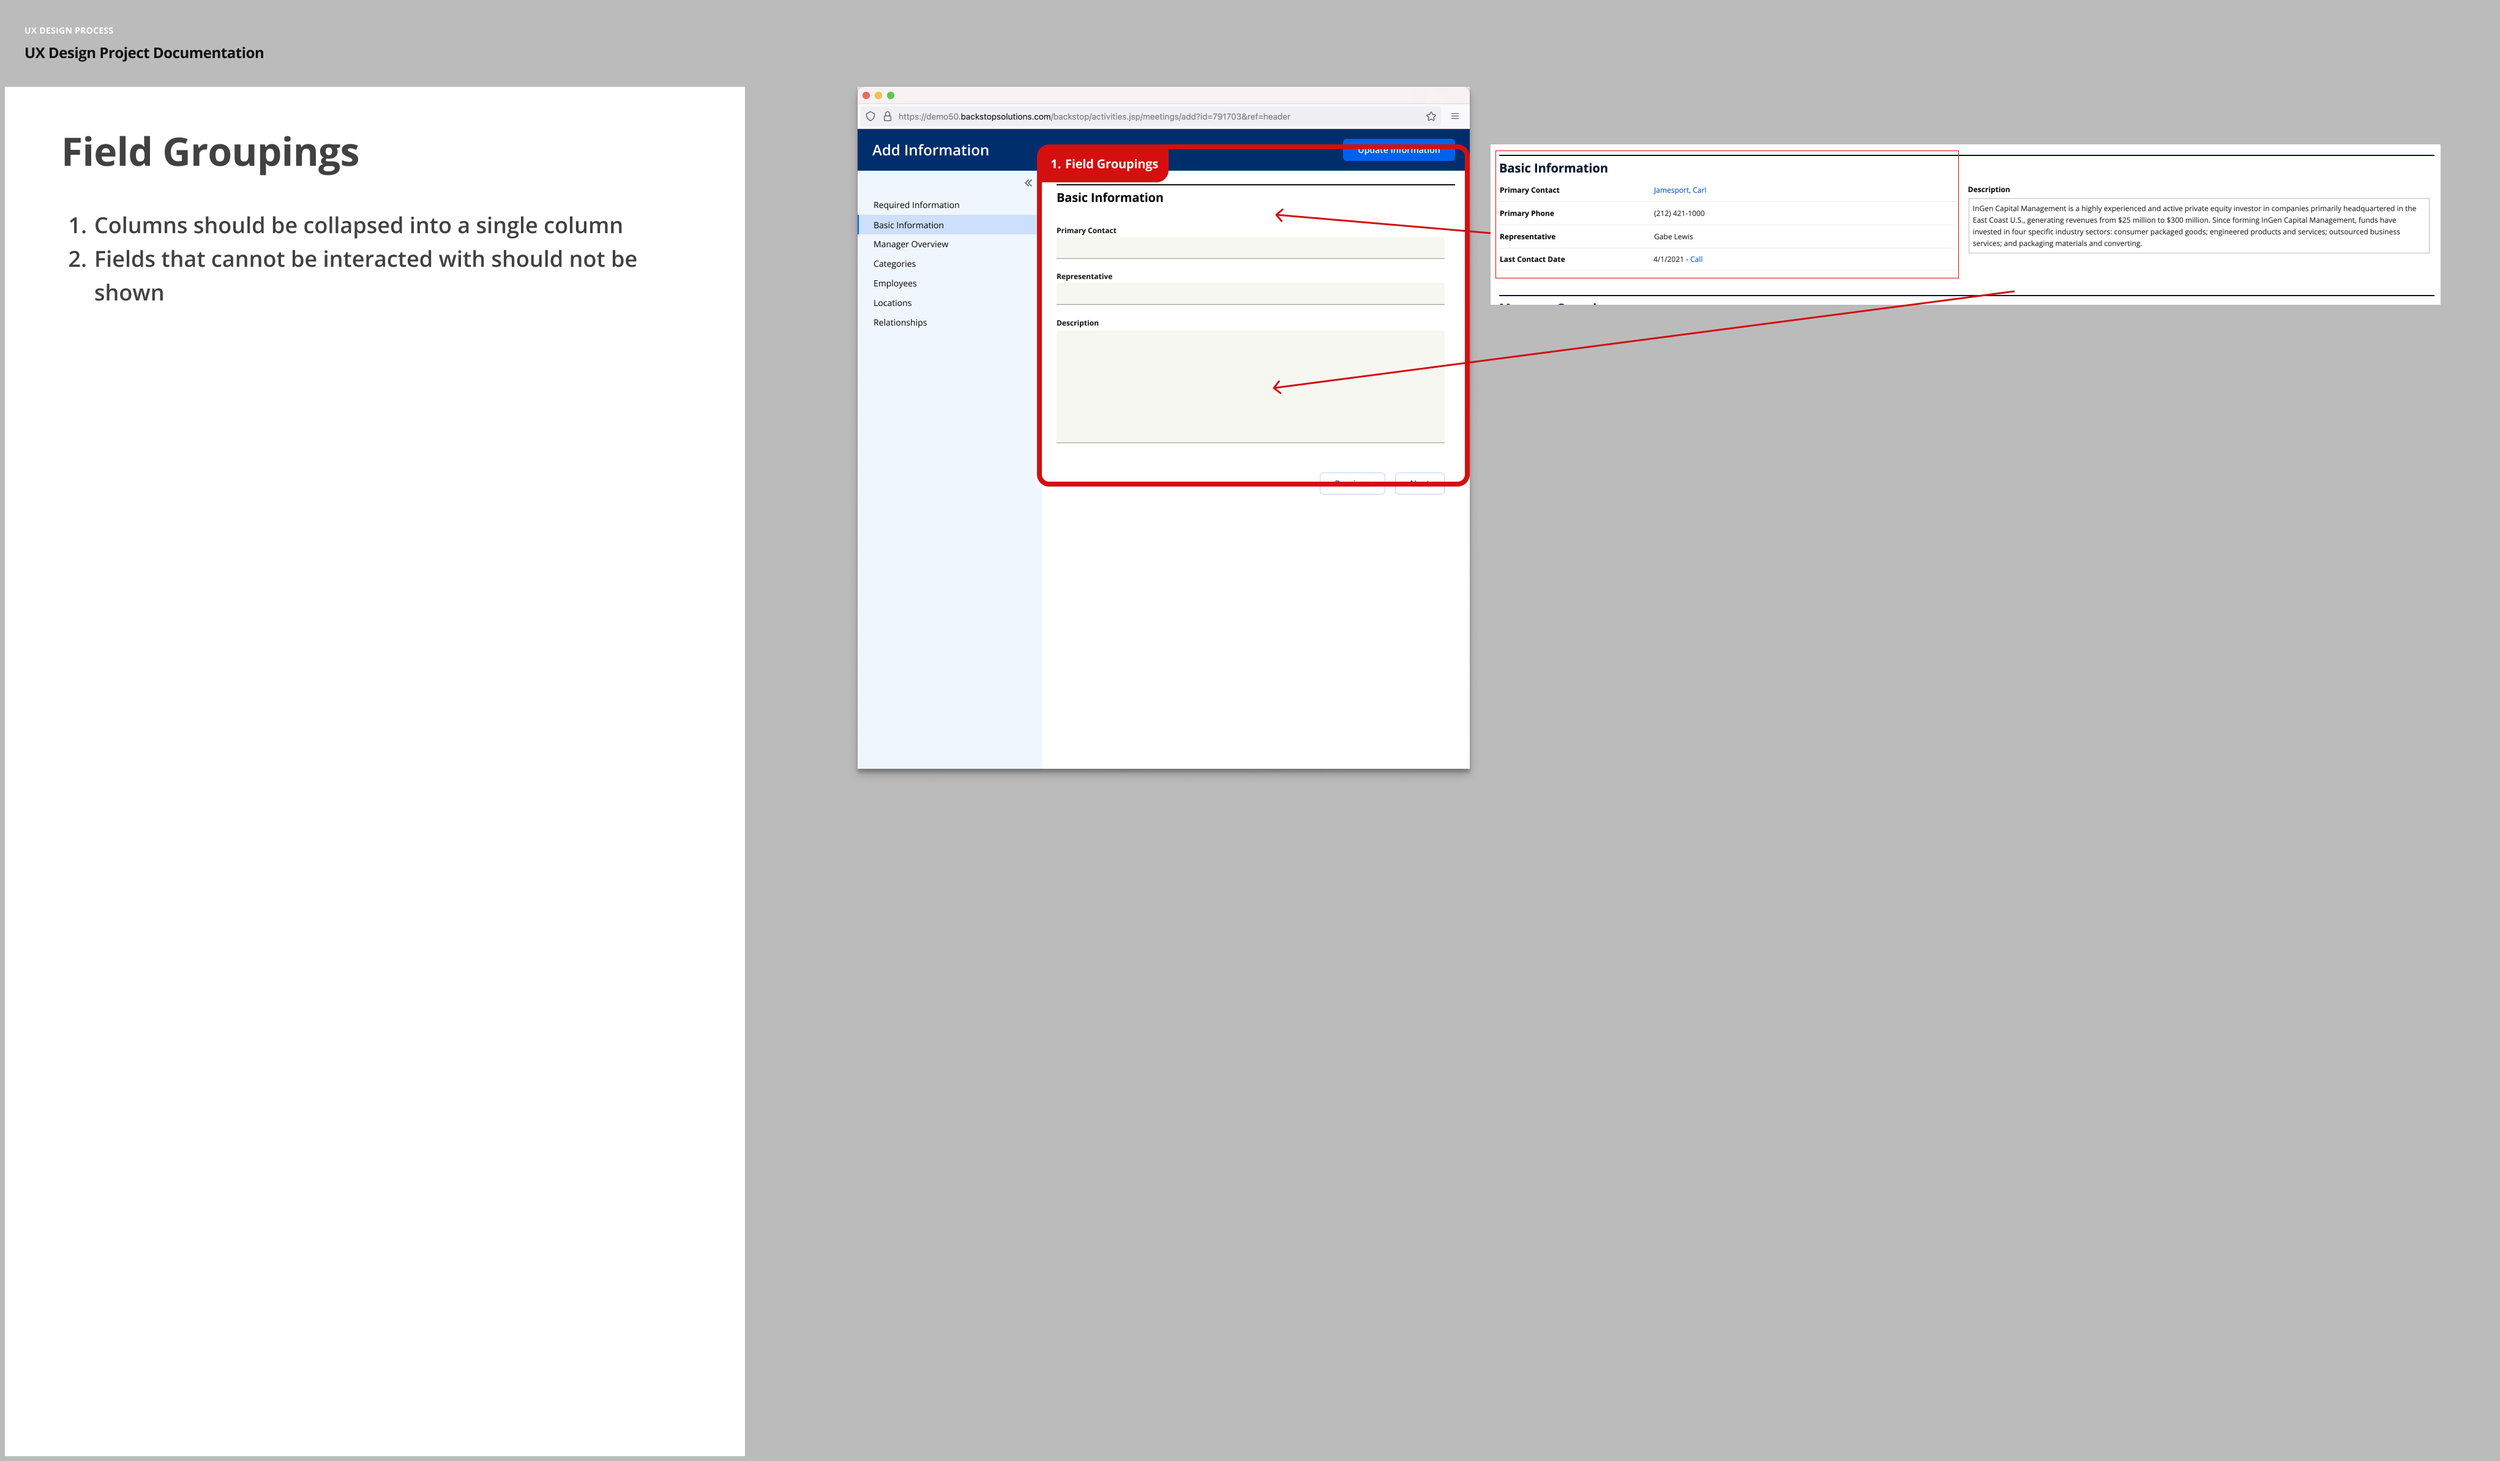Select Employees in the sidebar
The width and height of the screenshot is (2500, 1461).
[x=895, y=284]
